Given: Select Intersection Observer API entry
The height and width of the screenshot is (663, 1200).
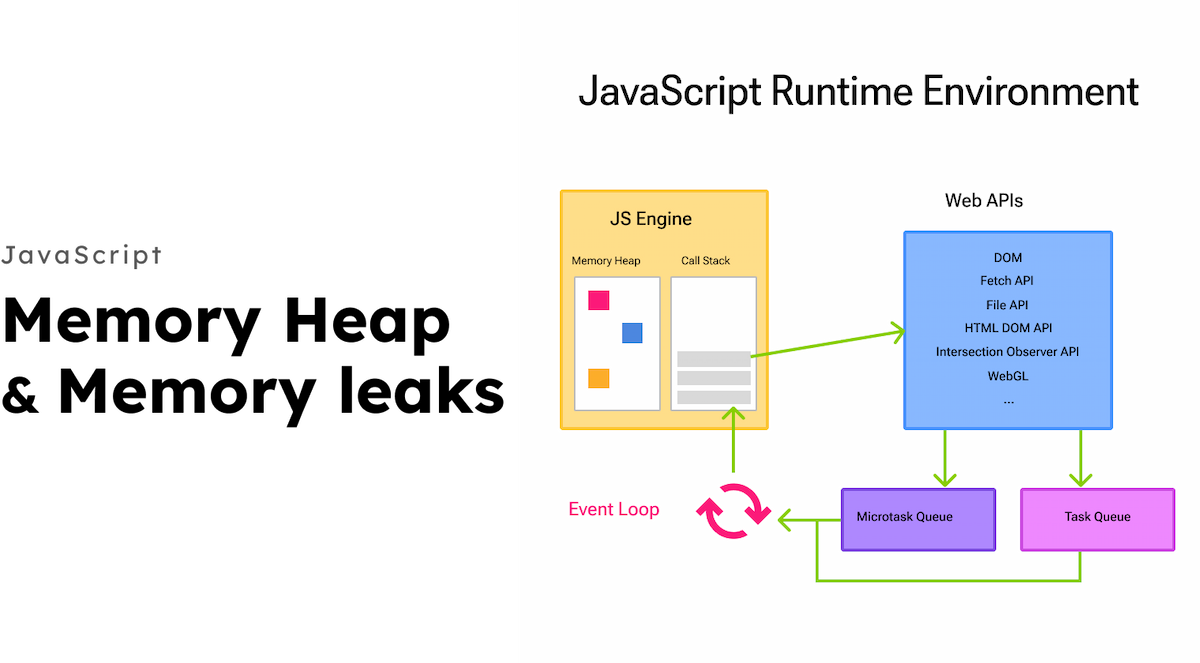Looking at the screenshot, I should [1007, 352].
